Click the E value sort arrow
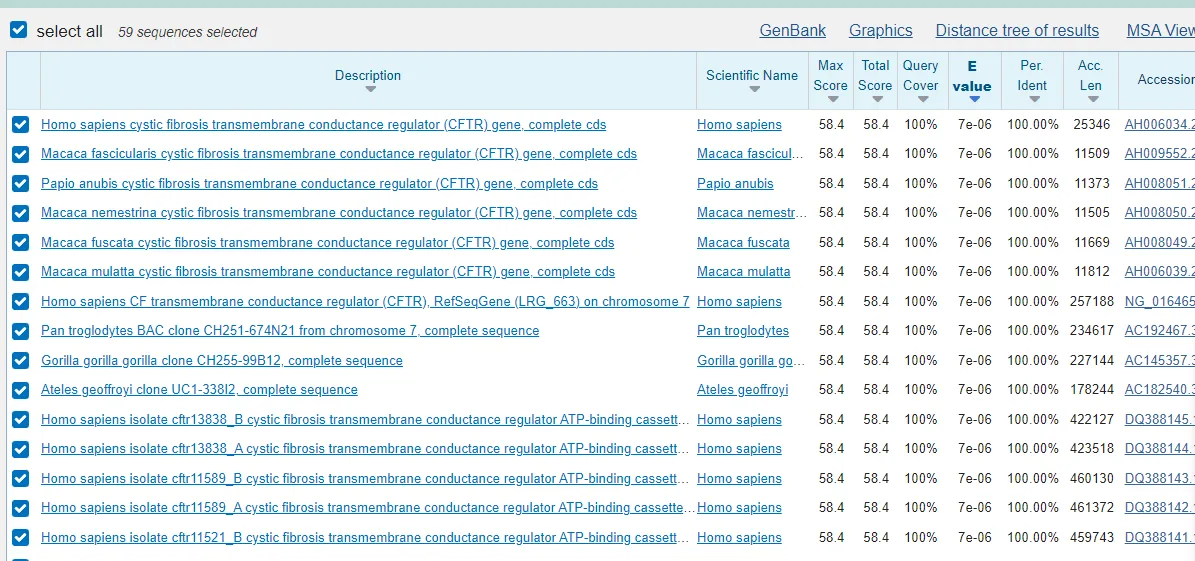Screen dimensions: 1195x561 point(973,99)
